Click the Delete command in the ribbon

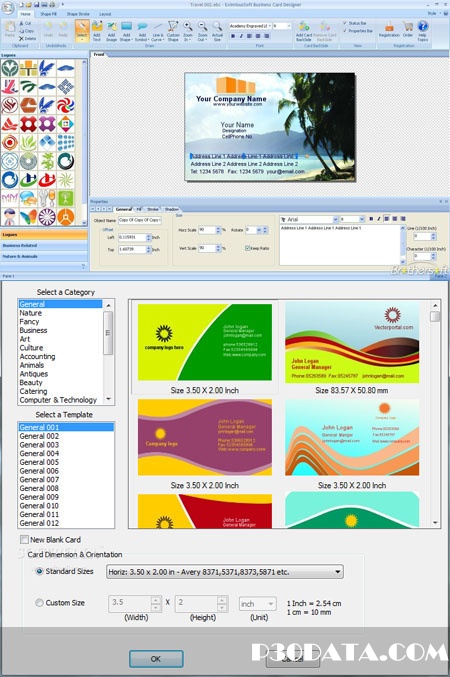coord(27,38)
